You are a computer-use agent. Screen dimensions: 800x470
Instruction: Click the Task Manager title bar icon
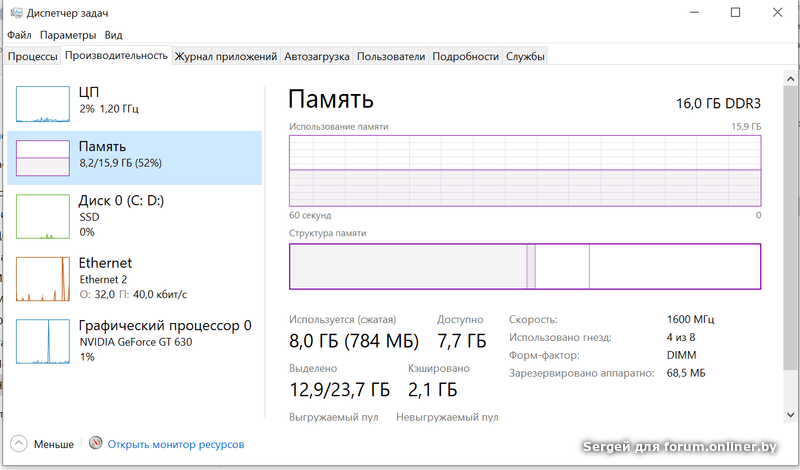point(16,12)
